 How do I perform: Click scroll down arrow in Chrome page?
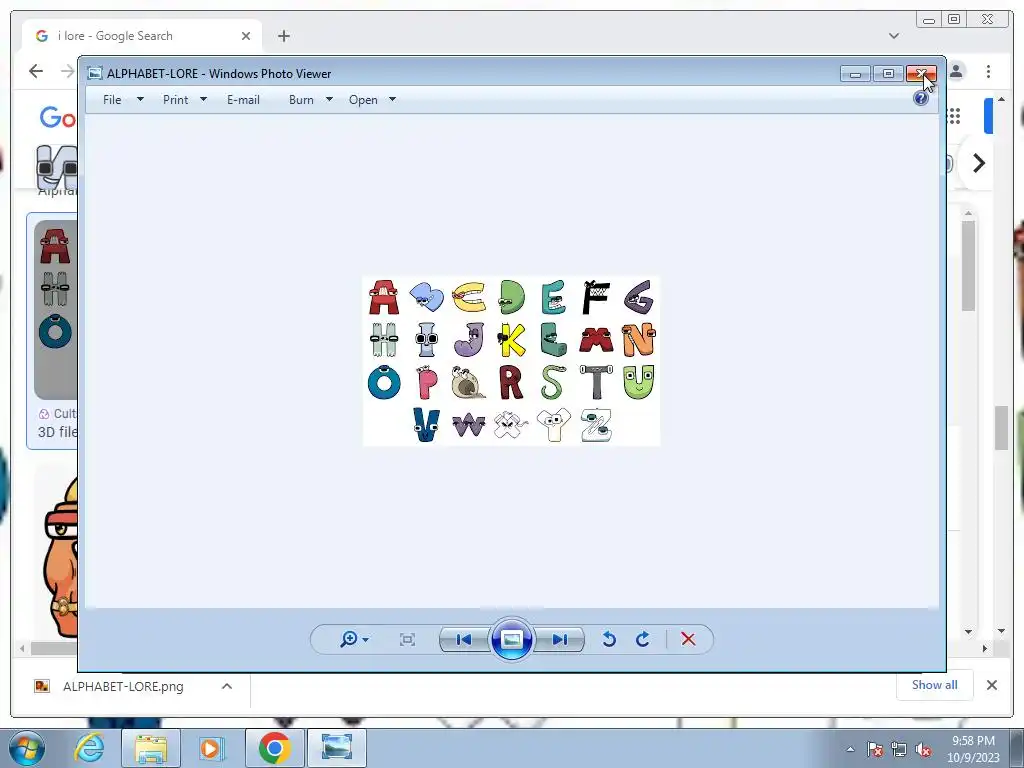1001,632
